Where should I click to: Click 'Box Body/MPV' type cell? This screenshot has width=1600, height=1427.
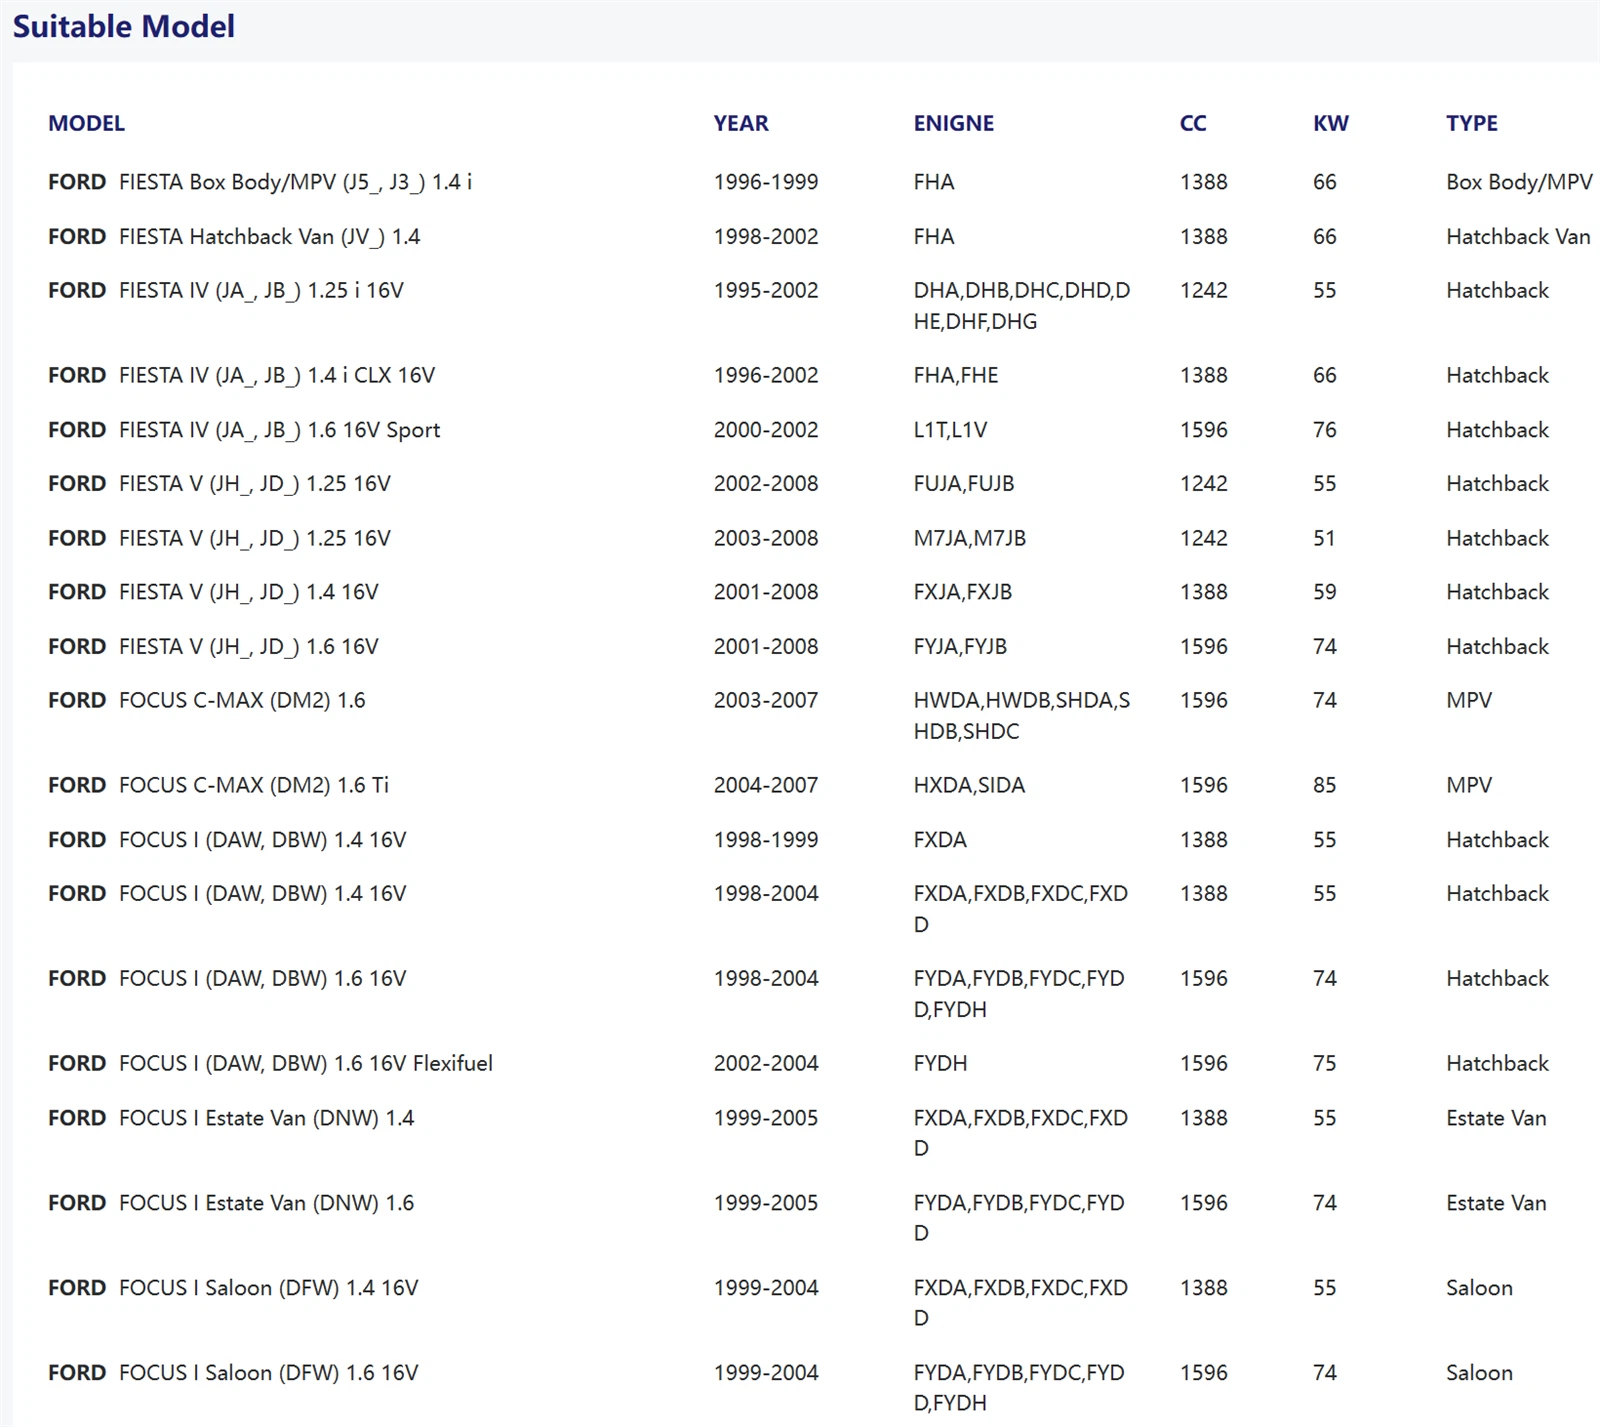click(x=1519, y=182)
